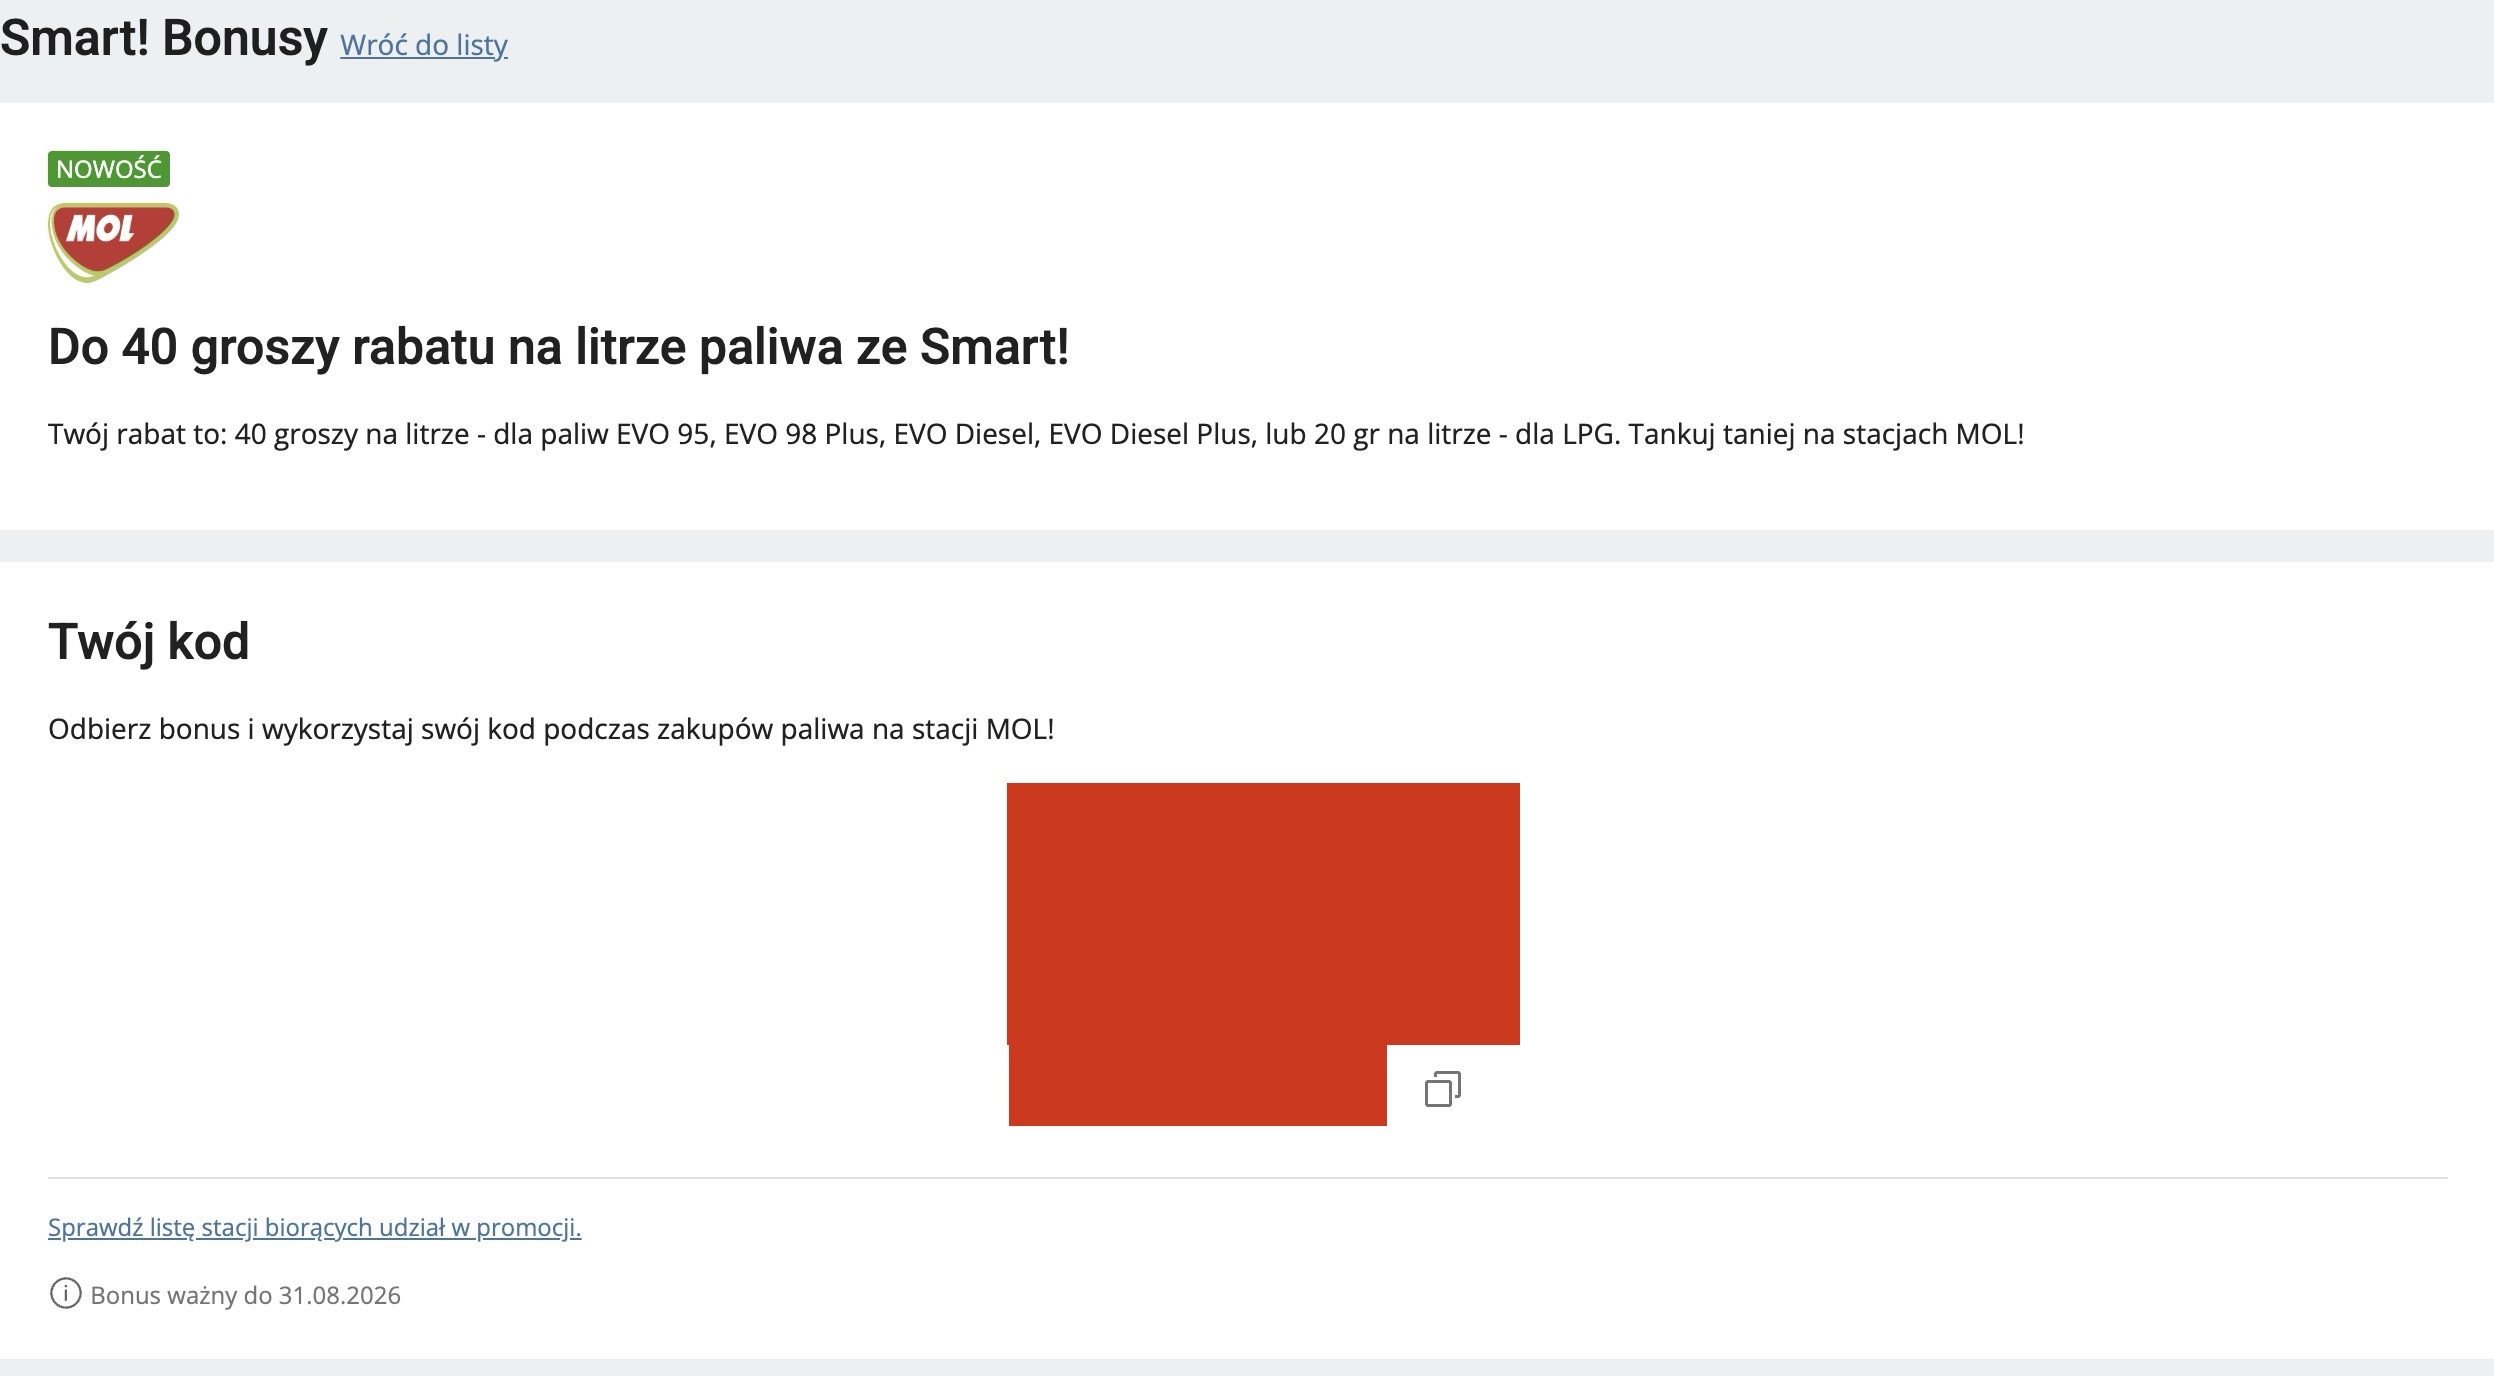Image resolution: width=2494 pixels, height=1376 pixels.
Task: Click 'EVO Diesel Plus' in the description
Action: click(x=1150, y=434)
